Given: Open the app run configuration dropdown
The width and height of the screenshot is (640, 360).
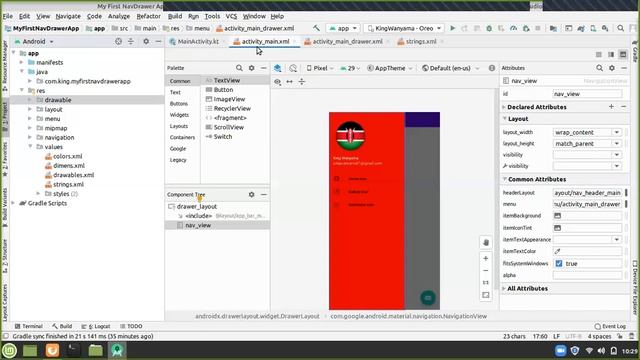Looking at the screenshot, I should tap(343, 28).
